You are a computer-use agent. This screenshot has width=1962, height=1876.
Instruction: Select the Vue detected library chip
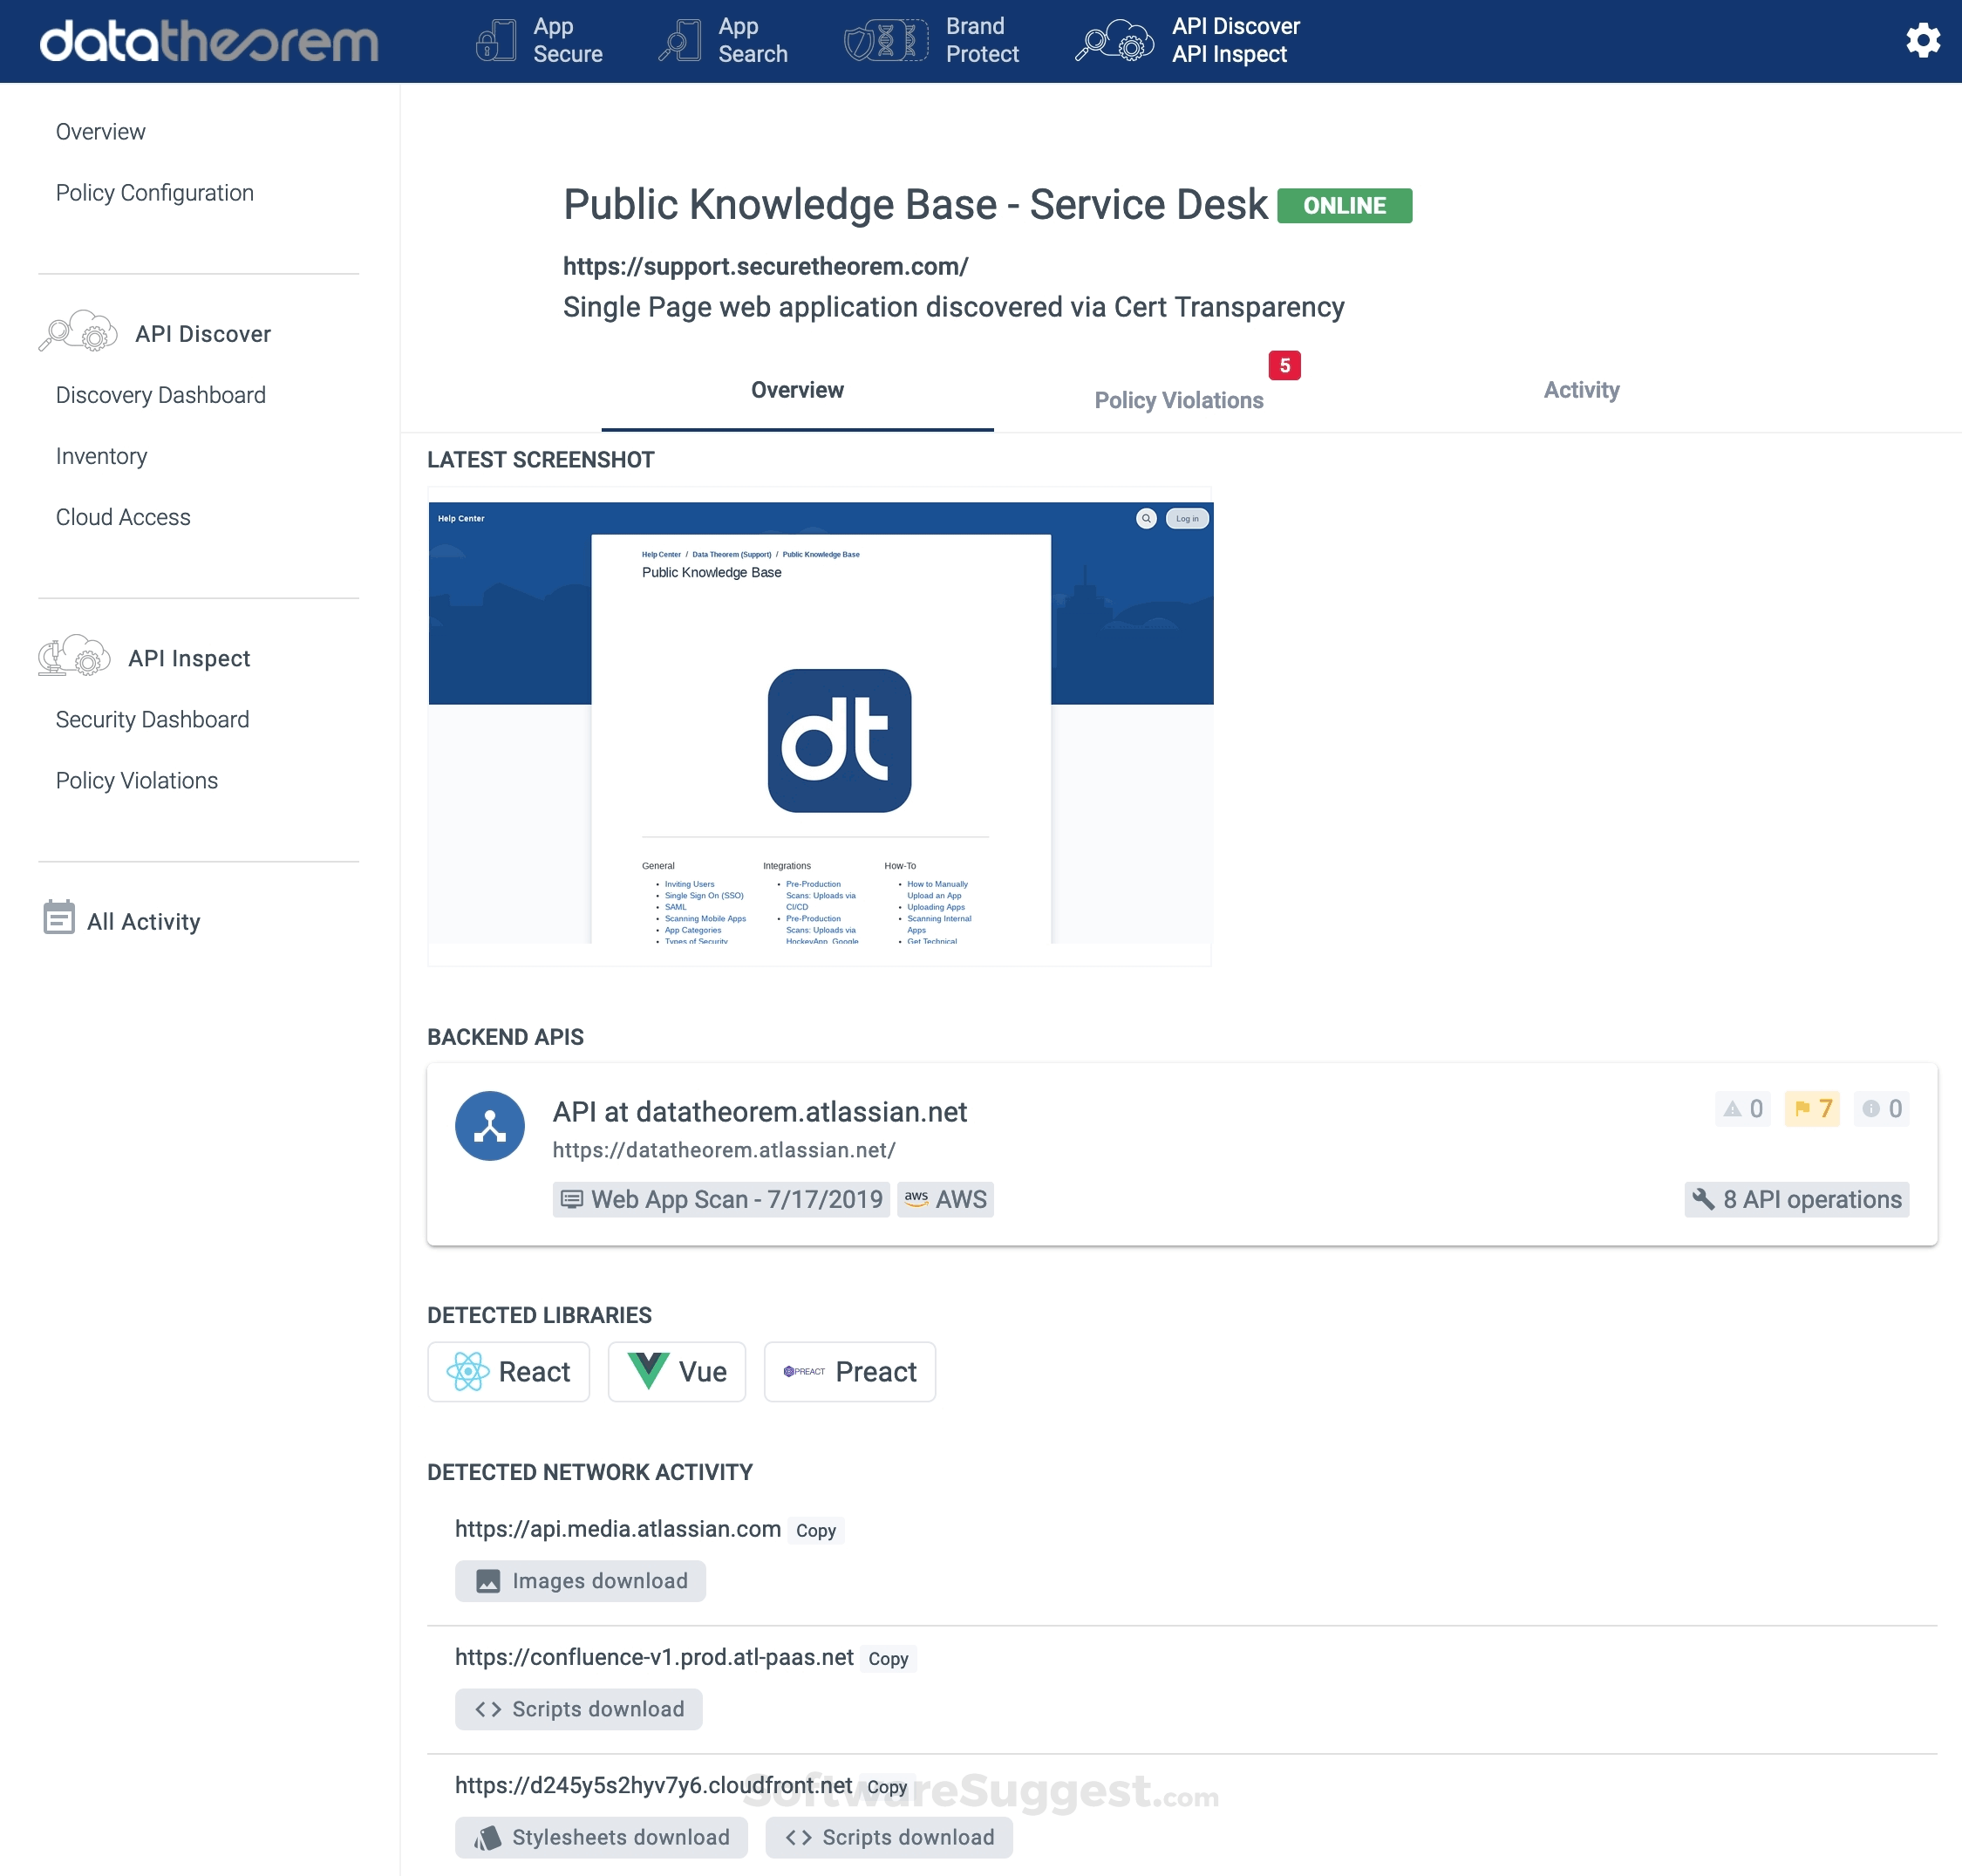tap(676, 1371)
